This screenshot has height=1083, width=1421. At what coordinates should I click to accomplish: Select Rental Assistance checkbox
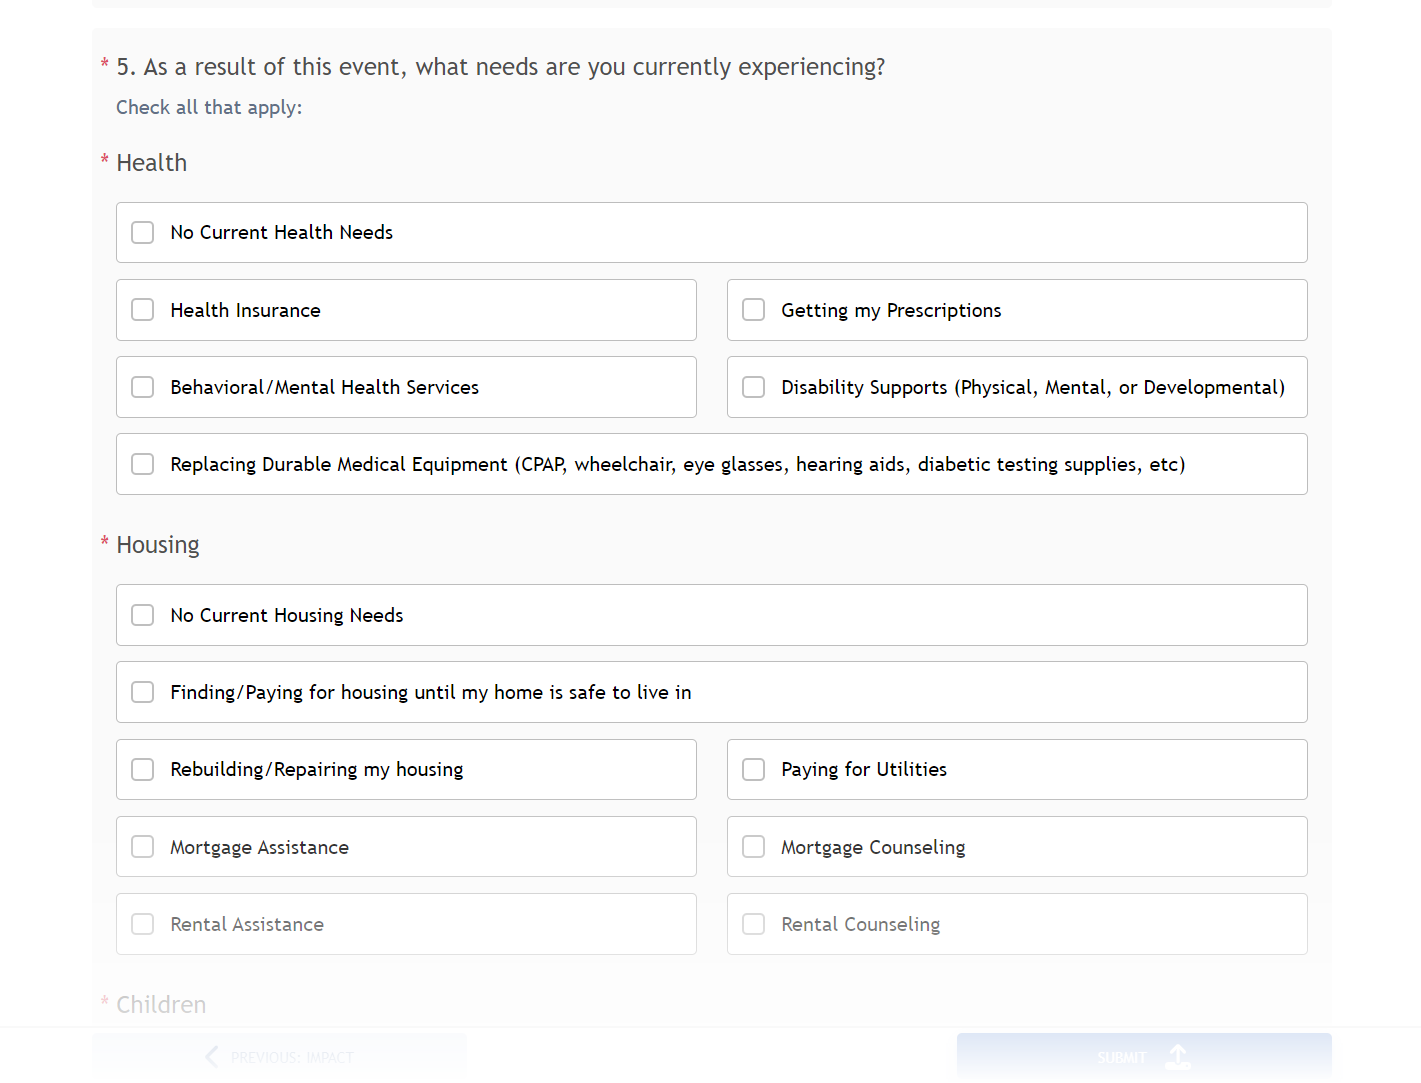(x=142, y=924)
